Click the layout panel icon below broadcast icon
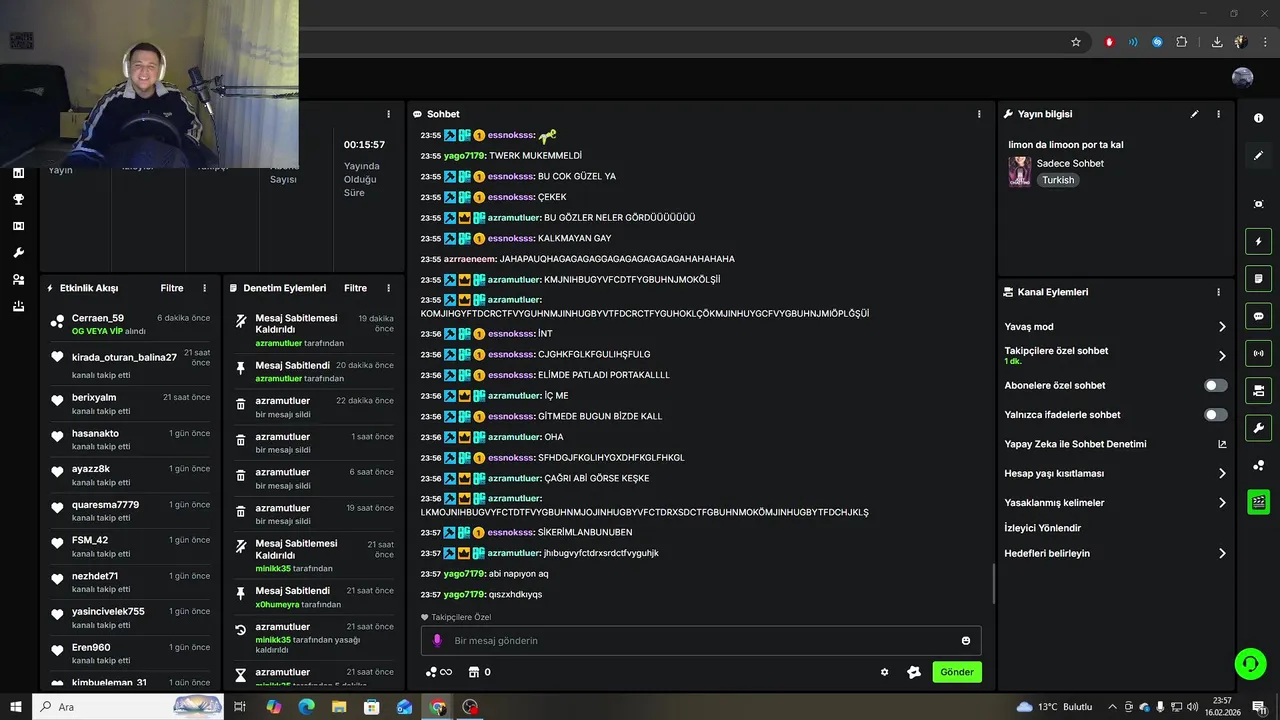 1258,390
